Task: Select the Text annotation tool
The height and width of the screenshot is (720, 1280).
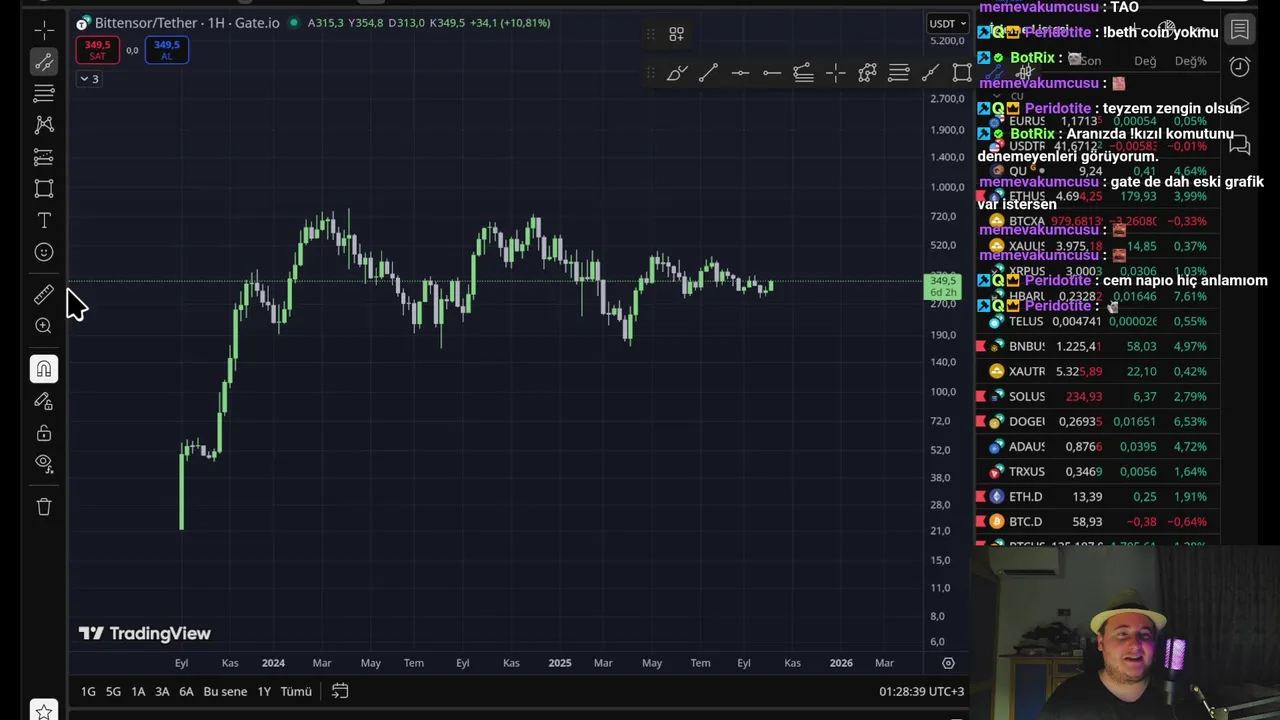Action: (44, 220)
